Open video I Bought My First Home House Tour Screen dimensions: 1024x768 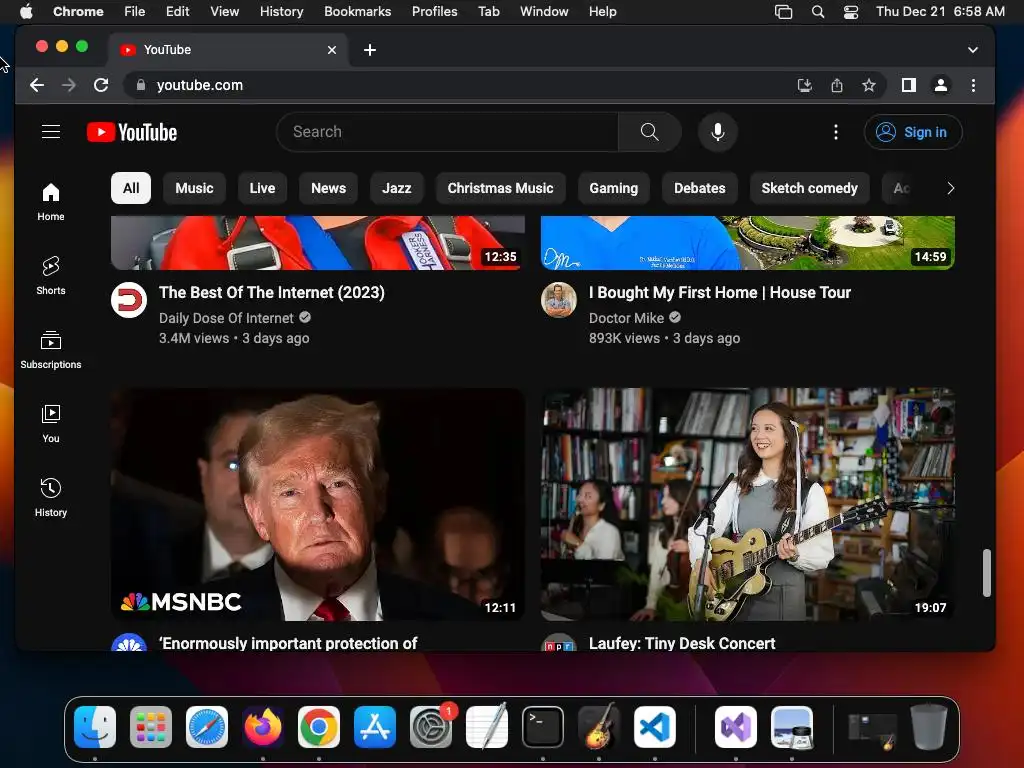(720, 293)
